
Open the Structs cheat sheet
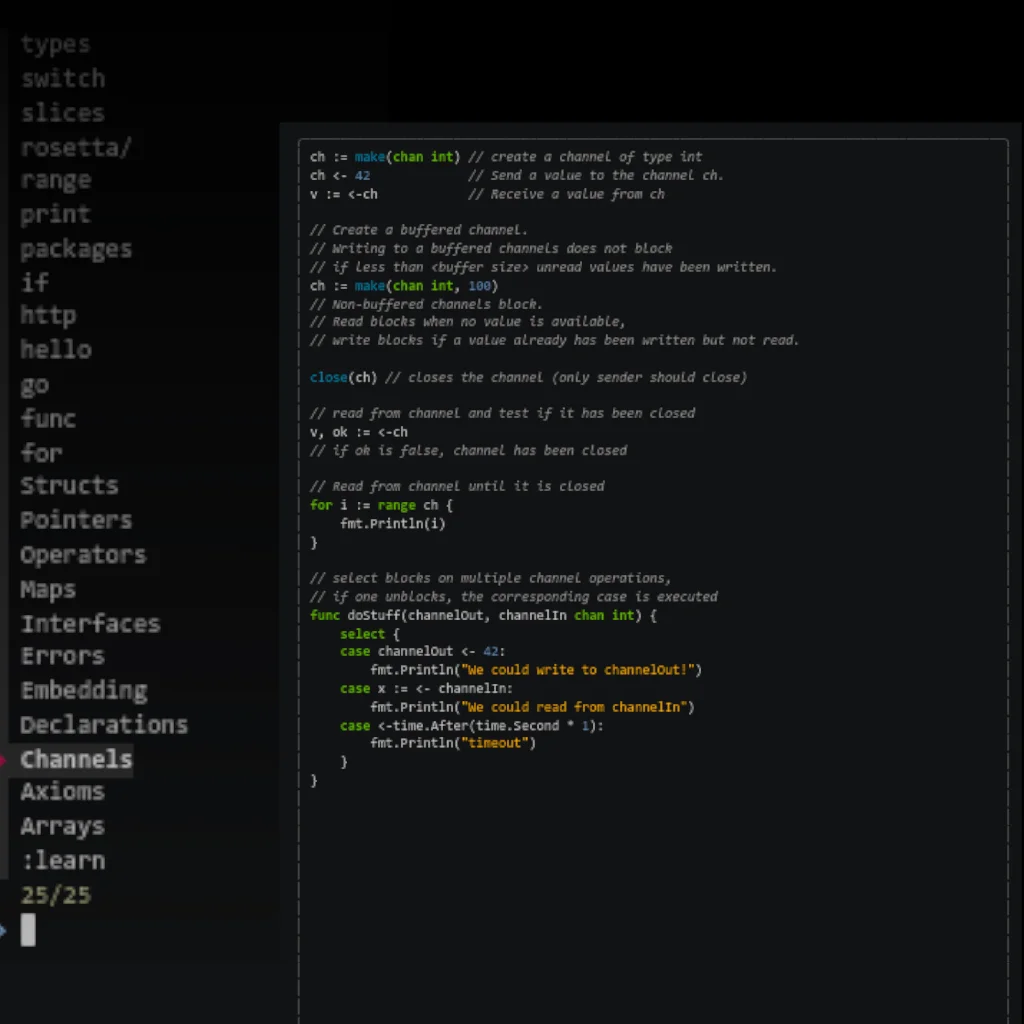(69, 486)
